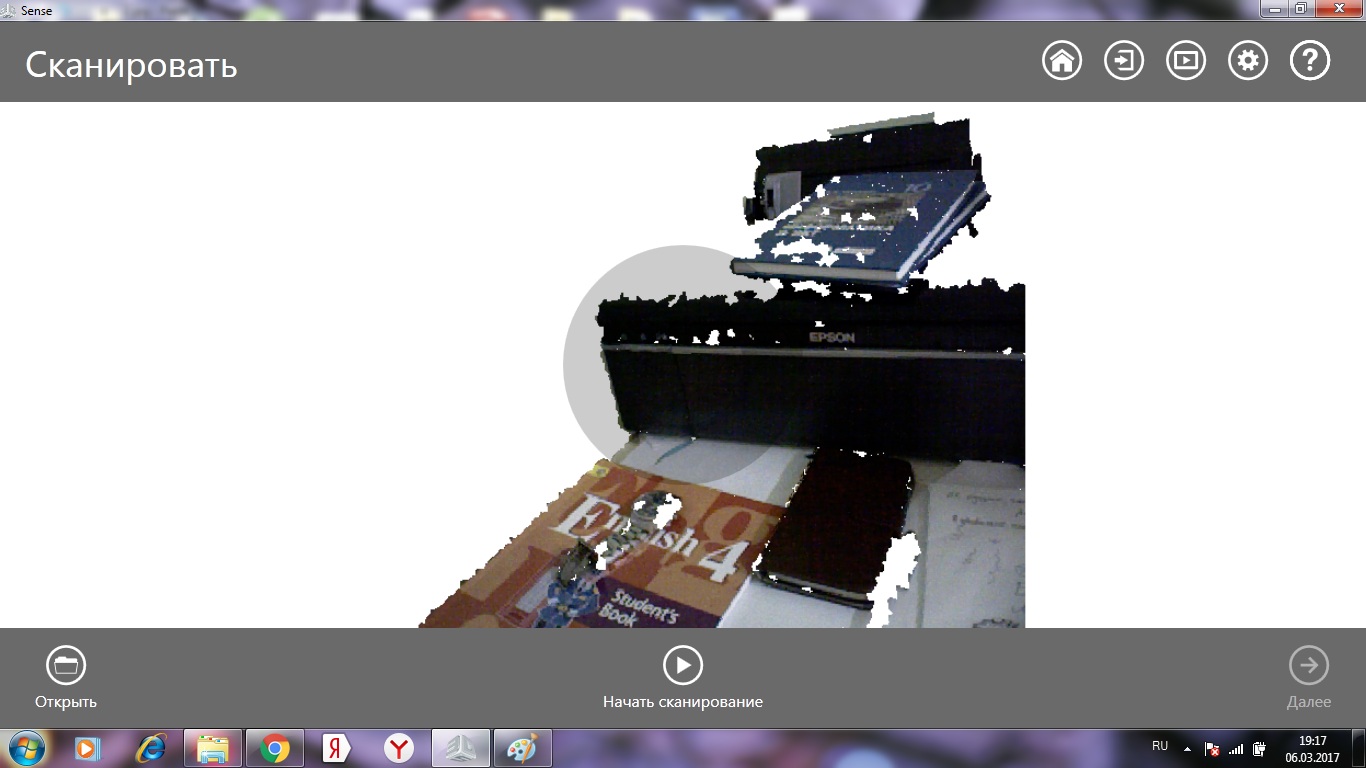Click the Открыть folder icon
Screen dimensions: 1366x768
[x=66, y=665]
